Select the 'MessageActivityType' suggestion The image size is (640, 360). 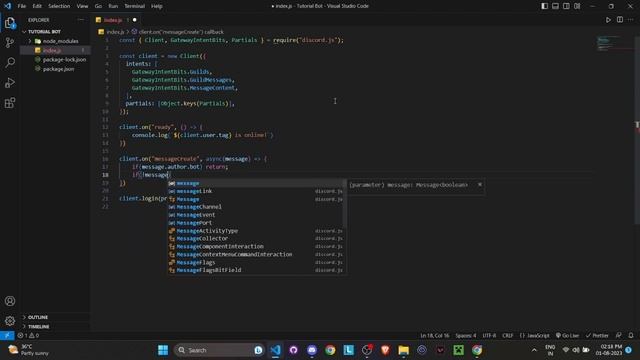257,231
